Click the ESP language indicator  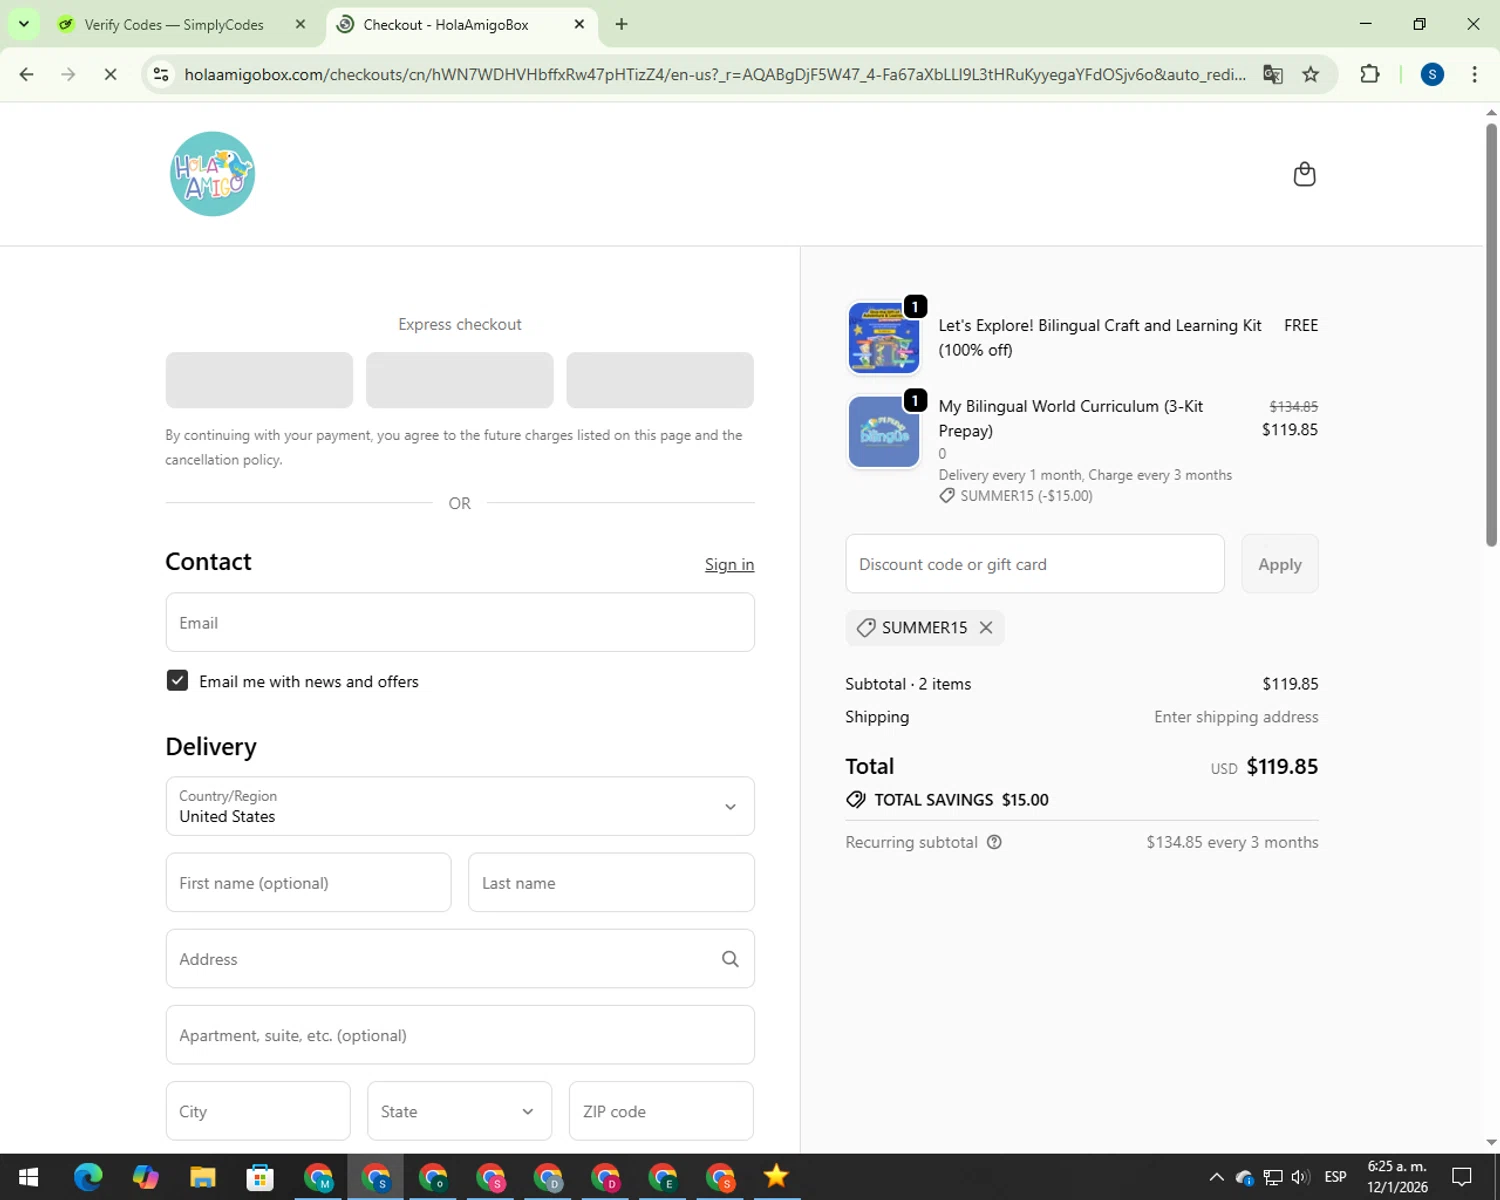pos(1335,1177)
